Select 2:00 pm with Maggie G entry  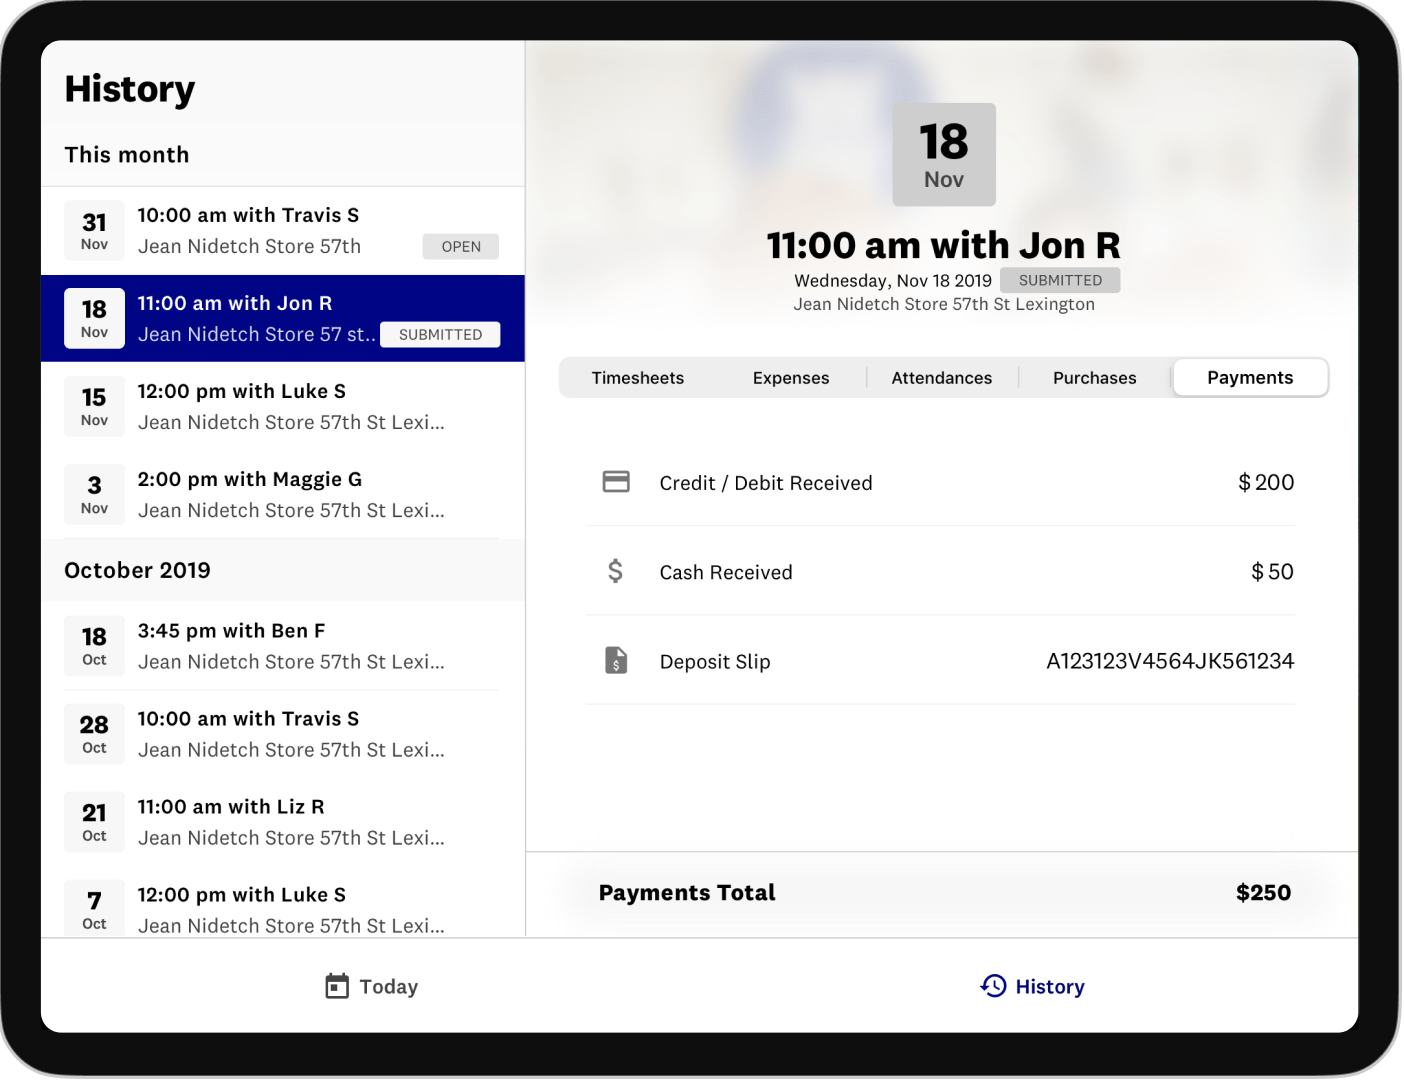coord(290,494)
